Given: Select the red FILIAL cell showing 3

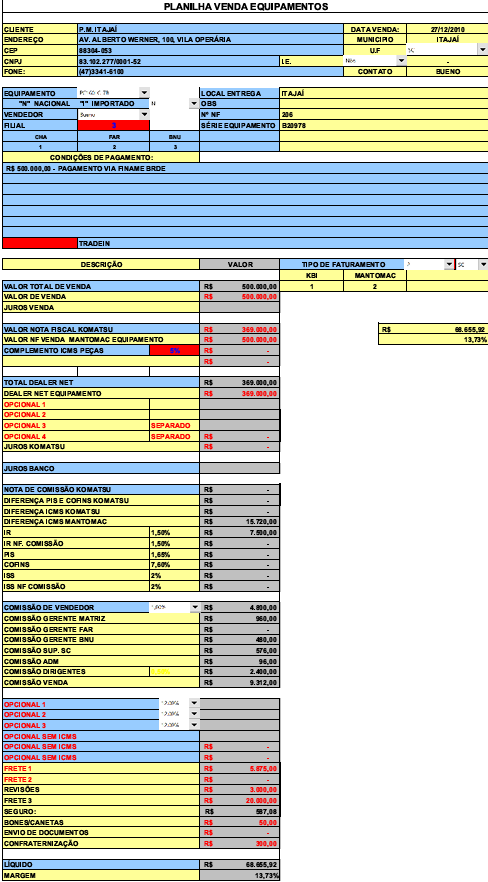Looking at the screenshot, I should tap(114, 125).
